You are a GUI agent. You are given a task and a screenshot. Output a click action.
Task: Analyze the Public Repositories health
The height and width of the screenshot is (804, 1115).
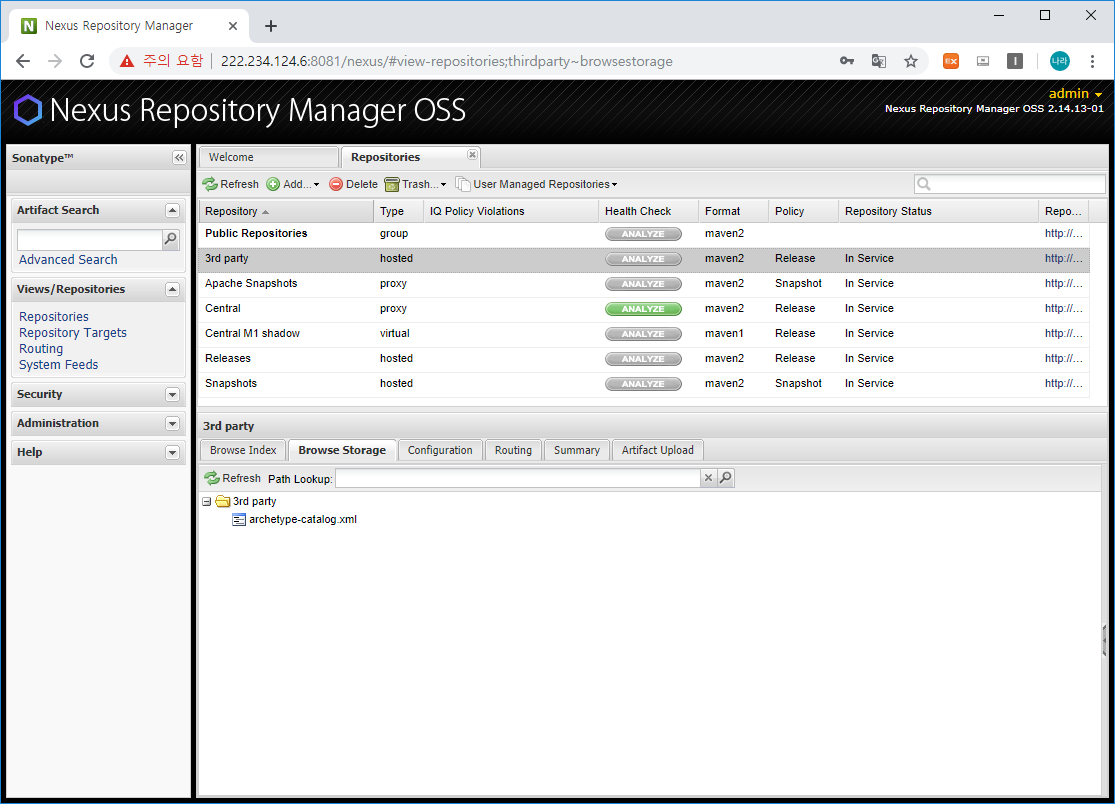click(x=643, y=234)
